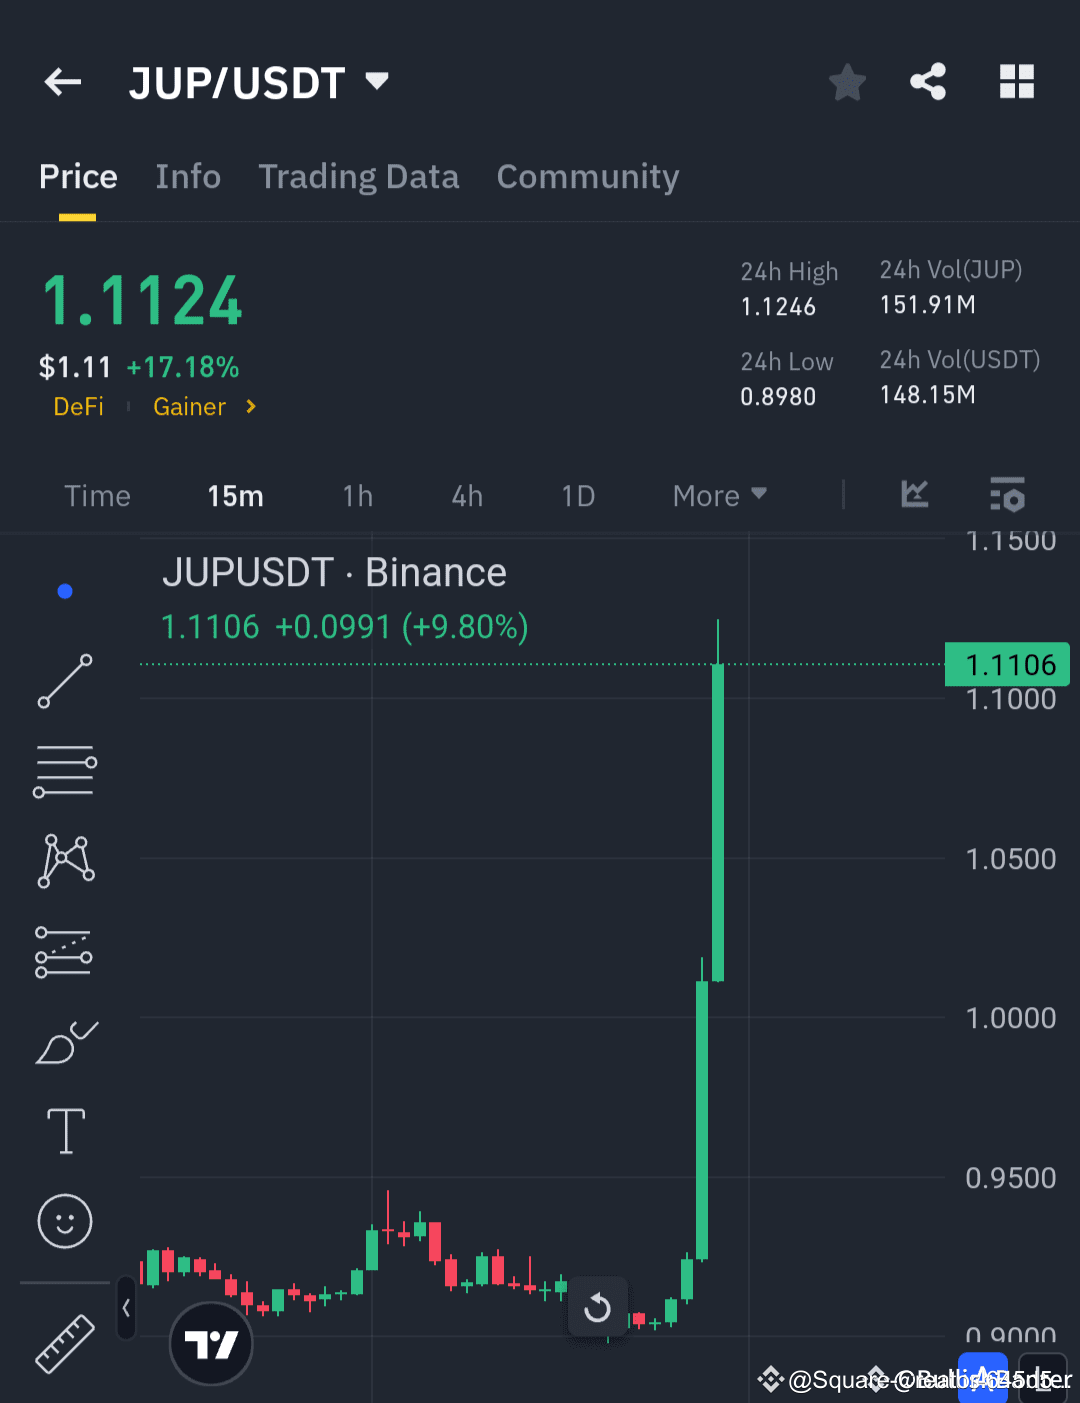
Task: Open chart indicator settings
Action: click(x=1007, y=495)
